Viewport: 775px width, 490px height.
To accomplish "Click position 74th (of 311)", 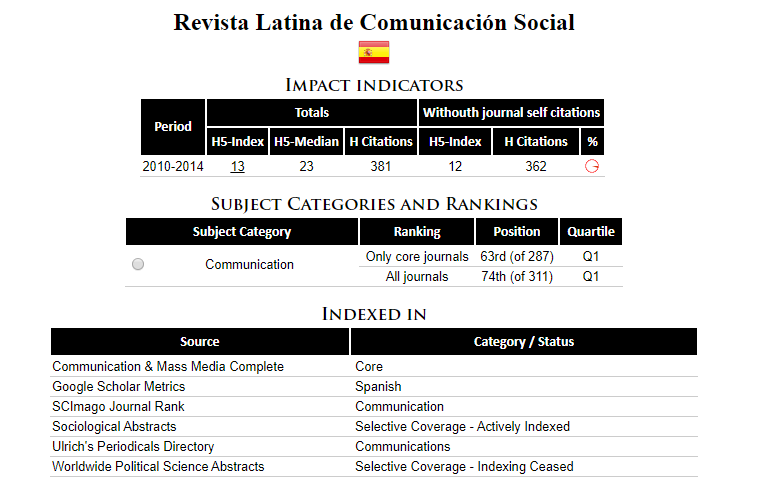I will click(517, 276).
